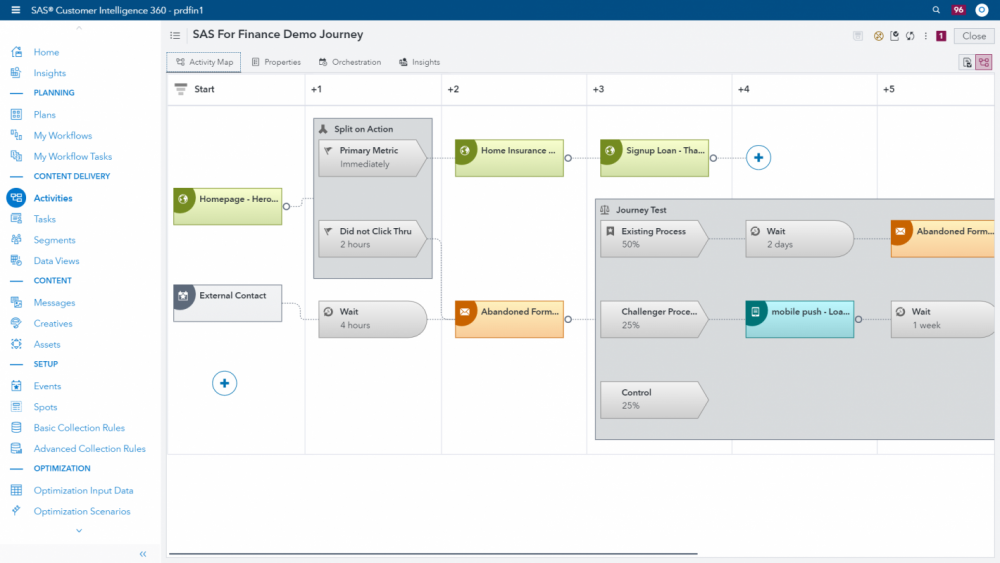The width and height of the screenshot is (1000, 563).
Task: Collapse the PLANNING section
Action: click(x=17, y=93)
